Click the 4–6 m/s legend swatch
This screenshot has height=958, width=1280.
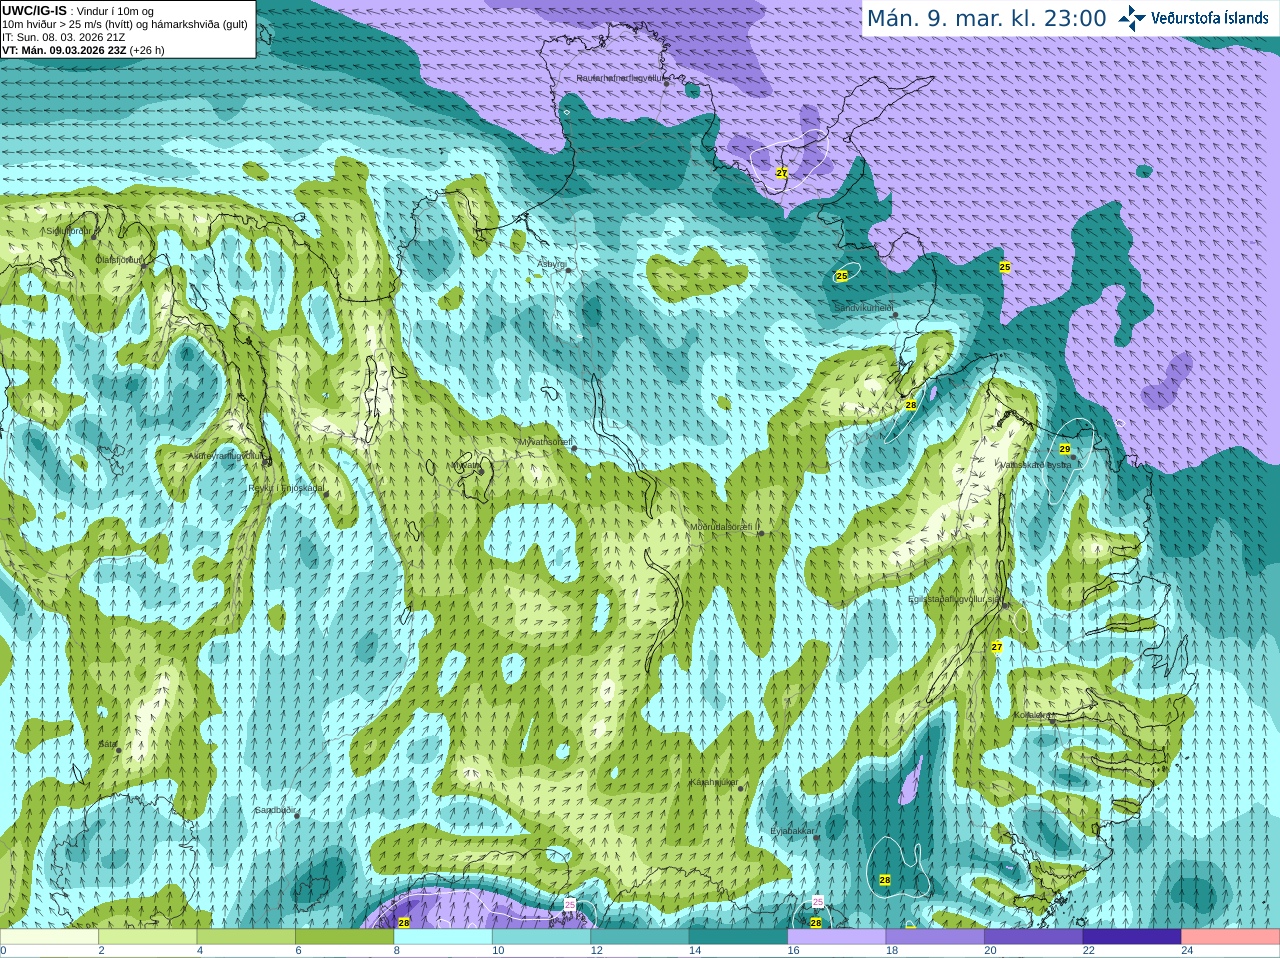[x=246, y=937]
